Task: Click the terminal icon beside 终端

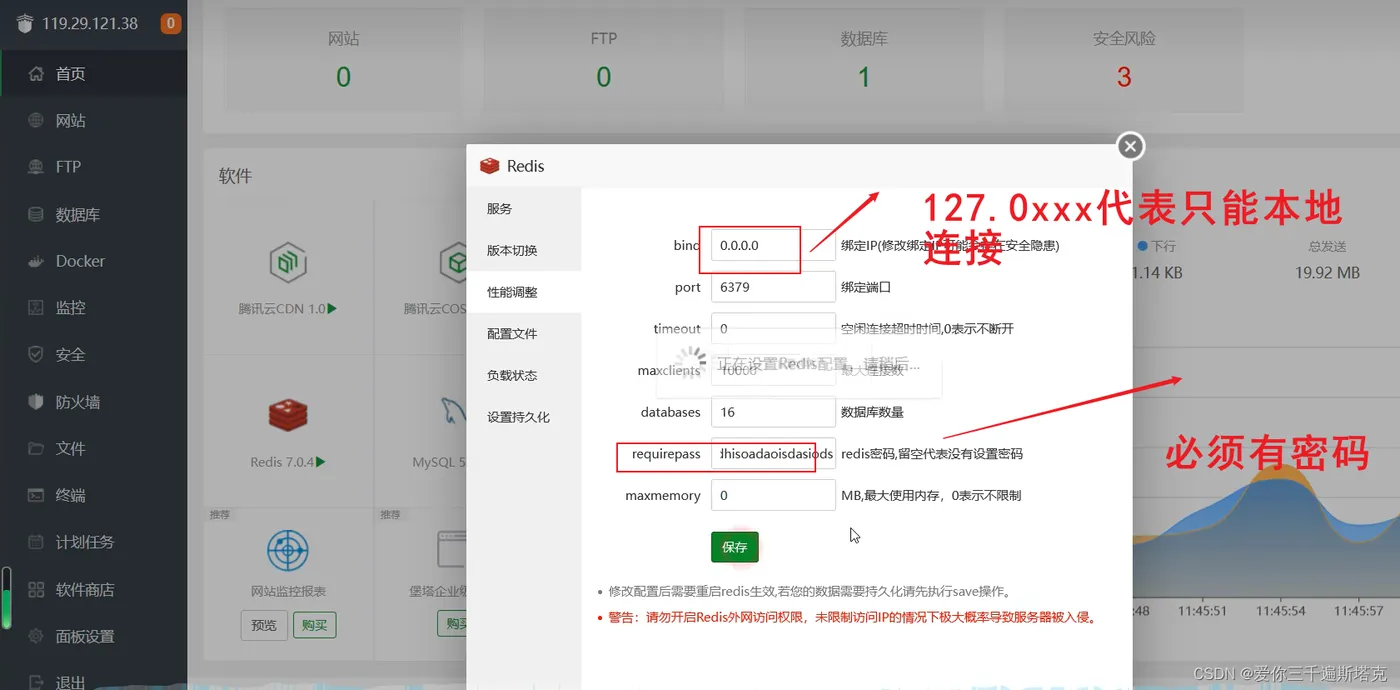Action: 36,495
